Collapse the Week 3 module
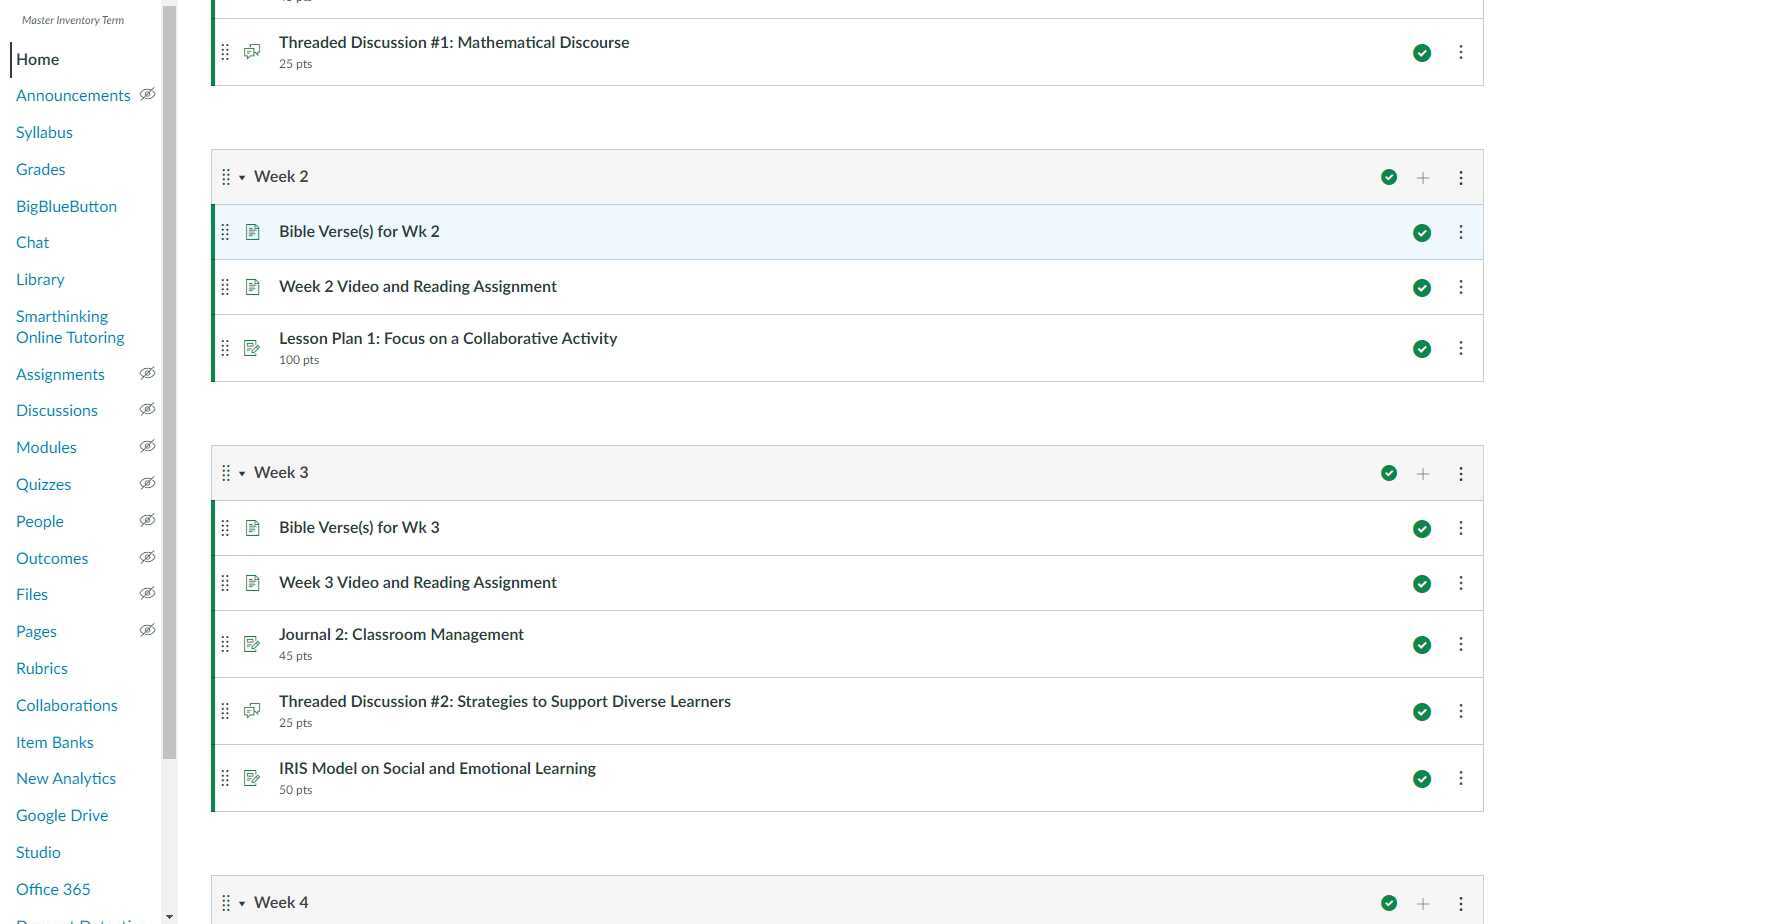This screenshot has height=924, width=1790. (x=242, y=474)
